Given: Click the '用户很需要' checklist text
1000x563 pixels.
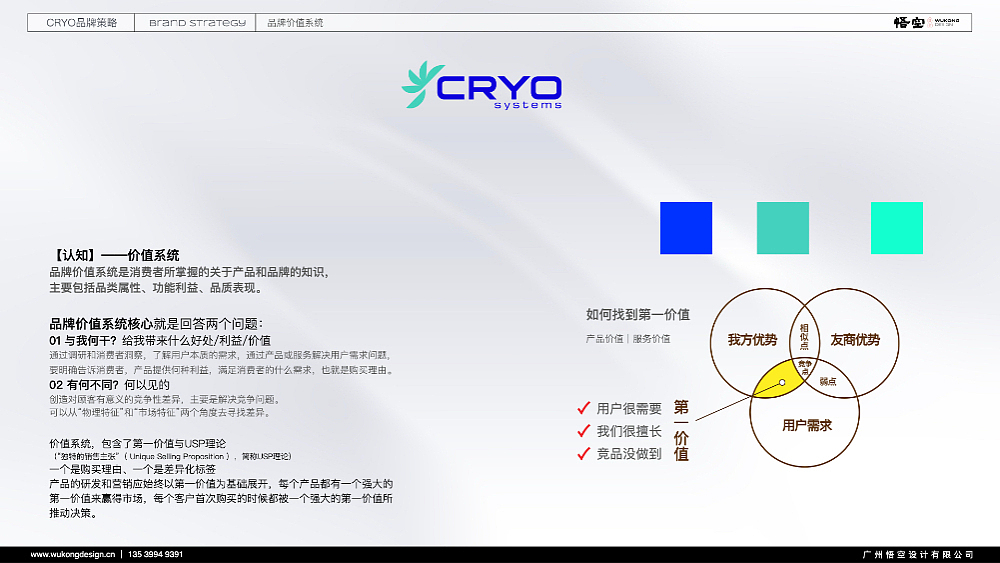Looking at the screenshot, I should coord(629,408).
